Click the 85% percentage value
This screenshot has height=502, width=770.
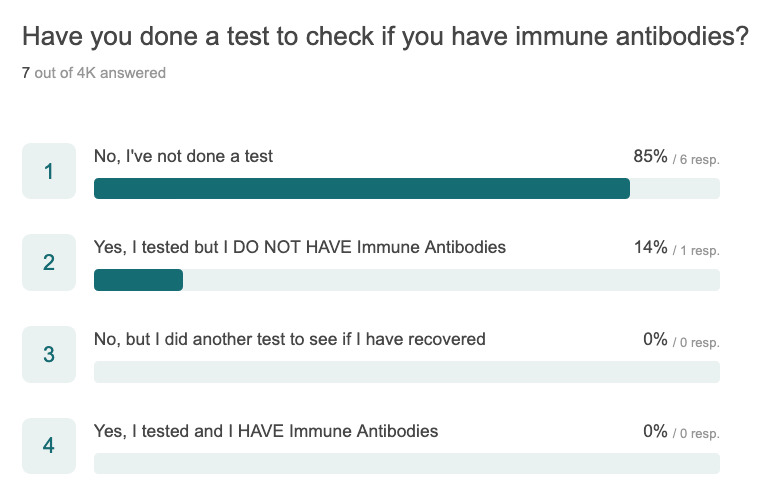point(650,156)
